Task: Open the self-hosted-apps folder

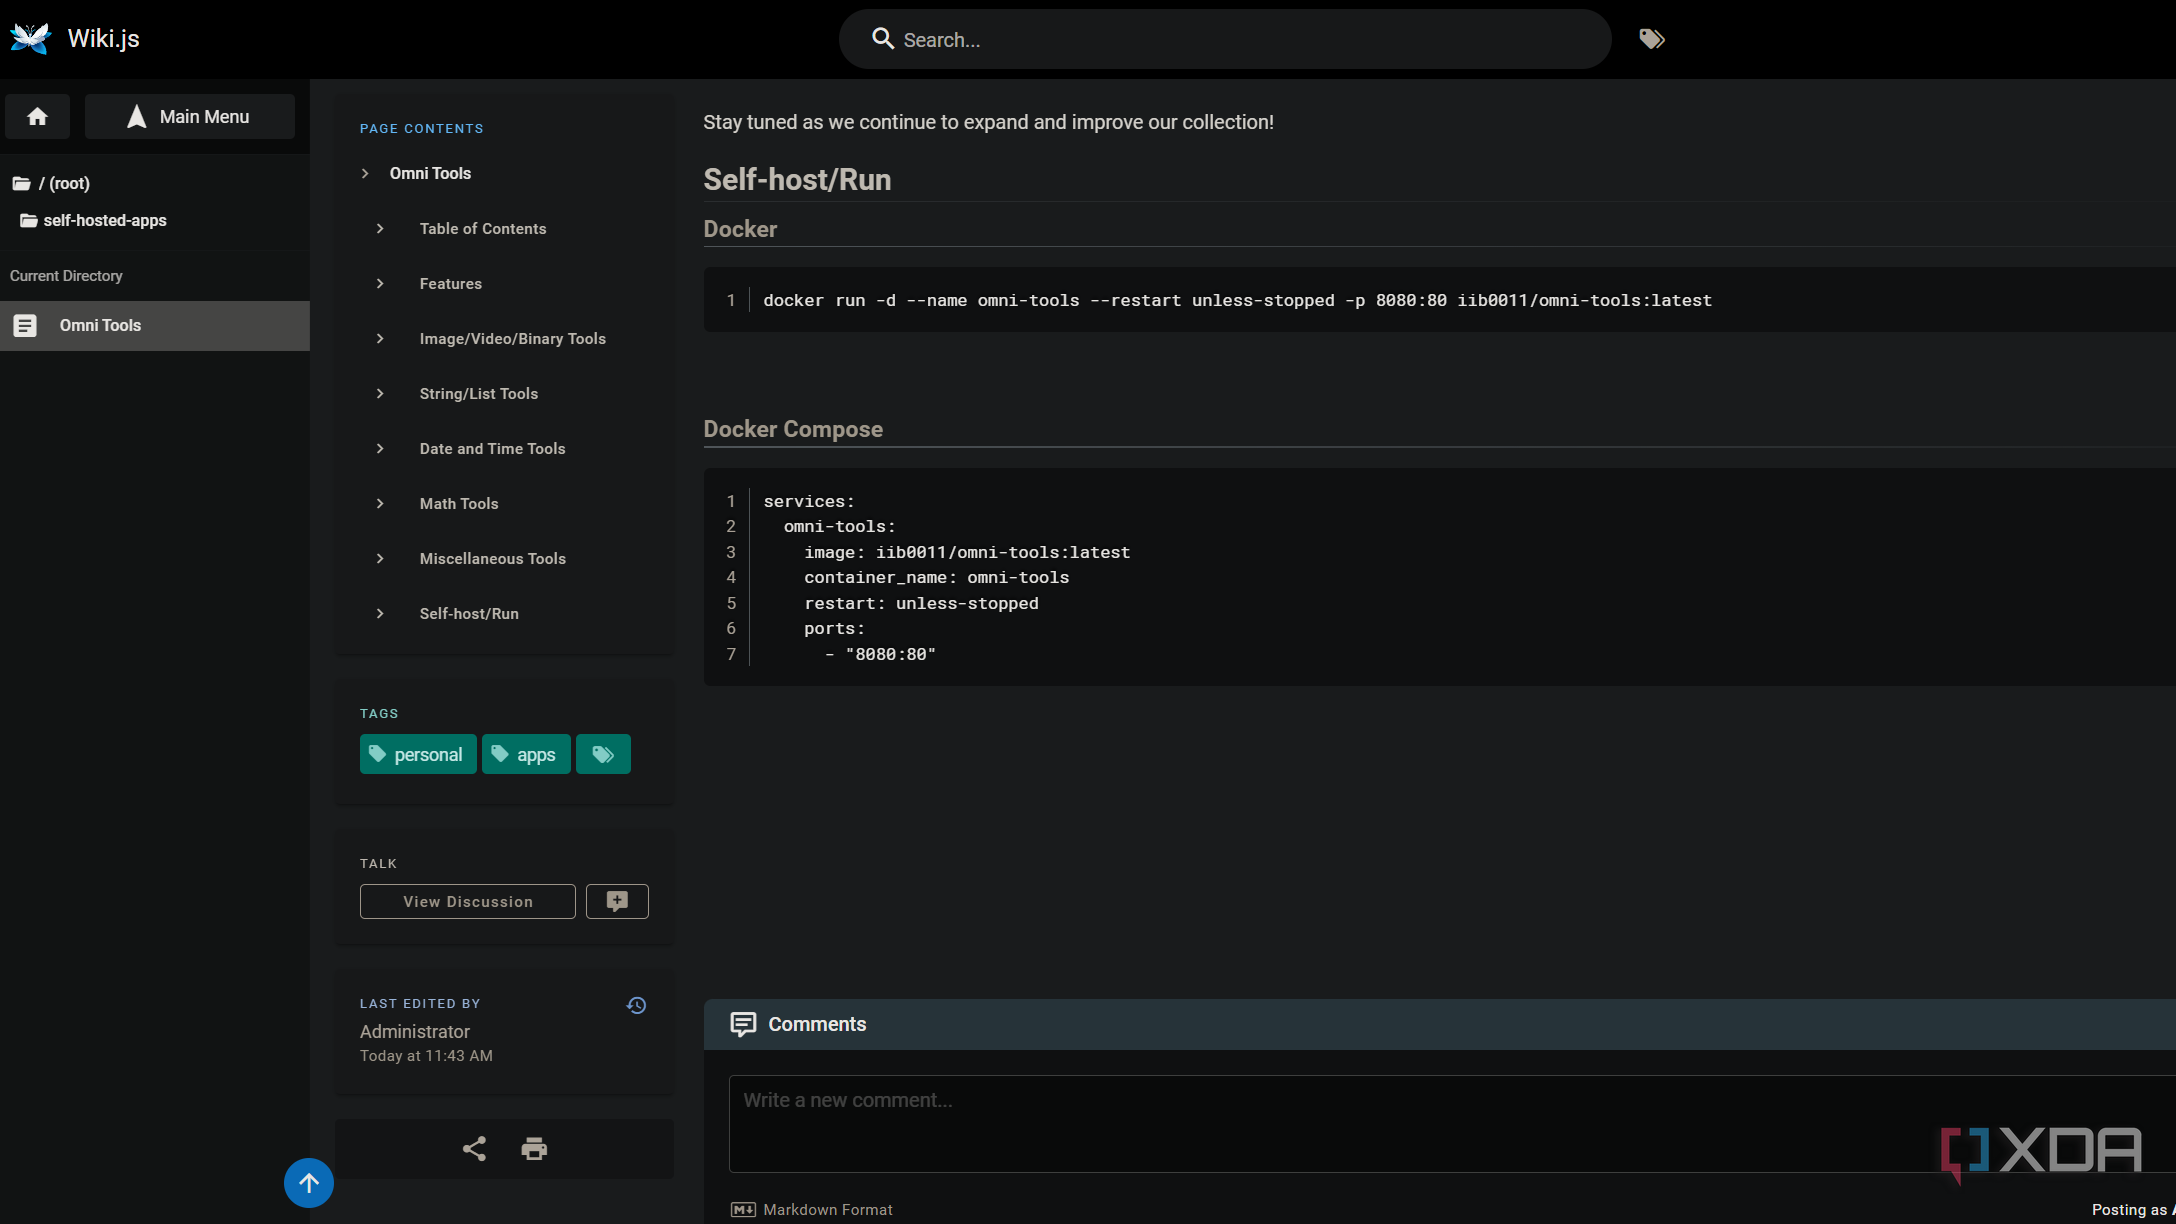Action: [x=94, y=220]
